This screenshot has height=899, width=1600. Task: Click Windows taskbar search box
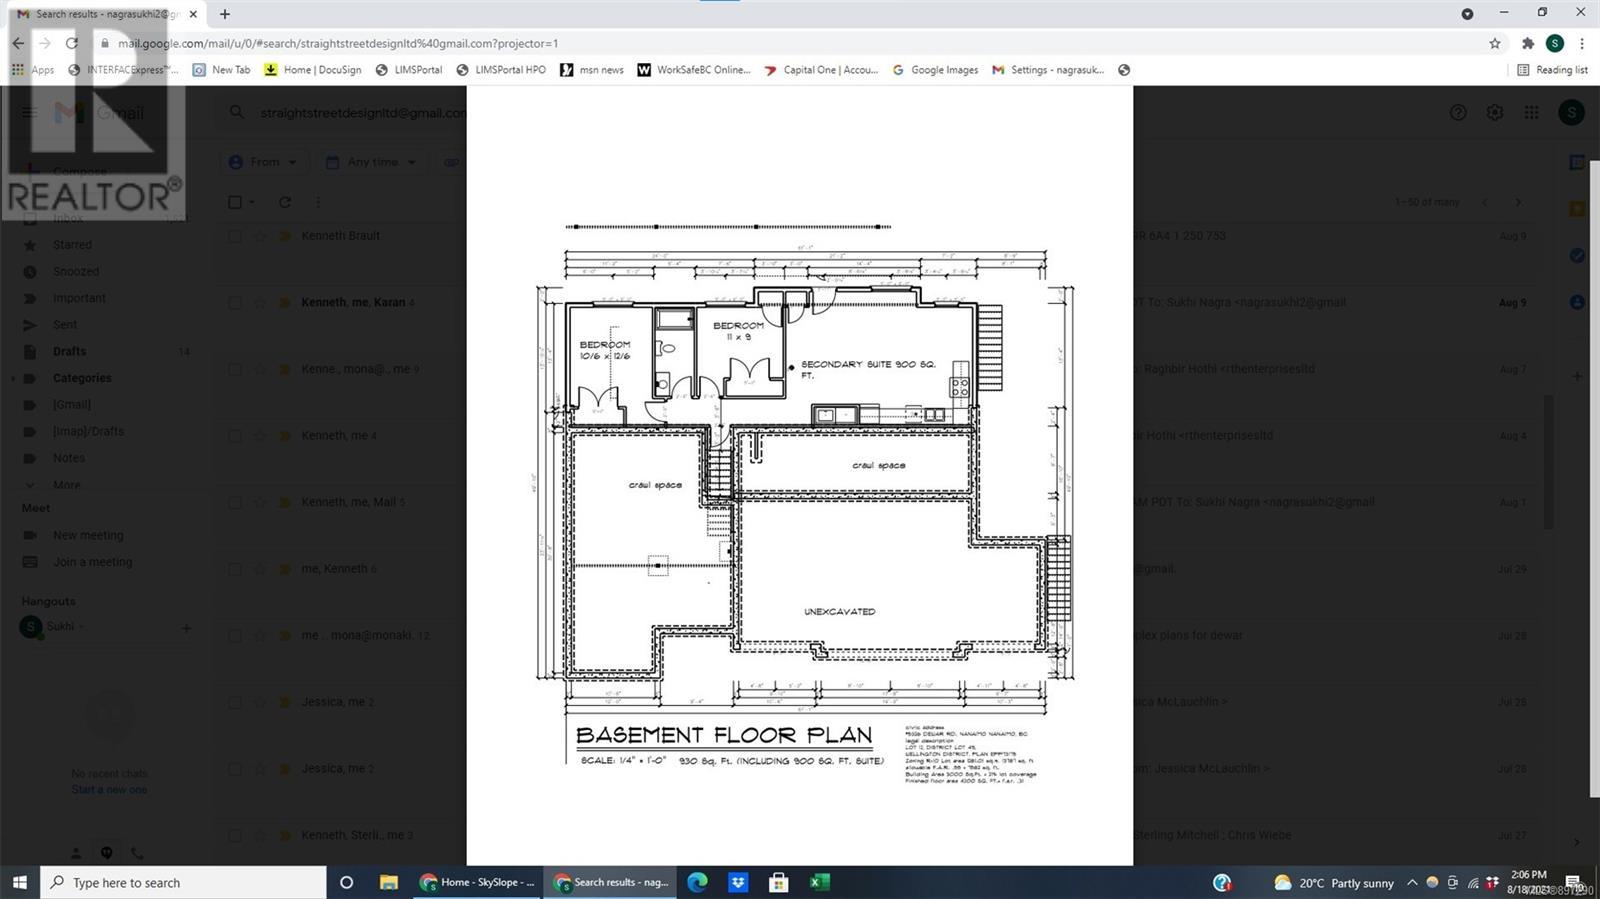pyautogui.click(x=183, y=882)
